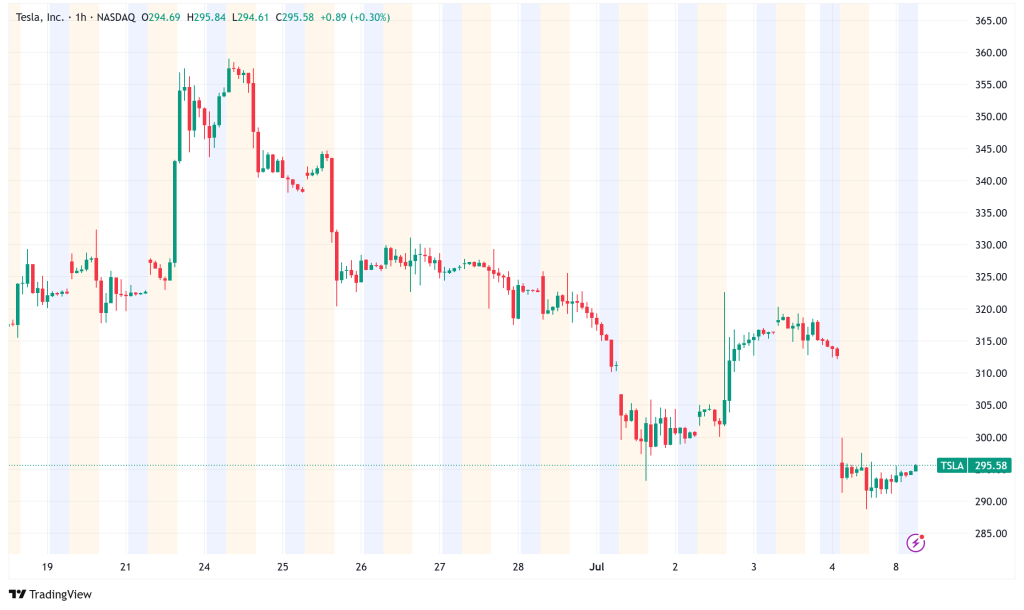Click the 300.00 price axis label
Image resolution: width=1024 pixels, height=610 pixels.
pyautogui.click(x=991, y=438)
